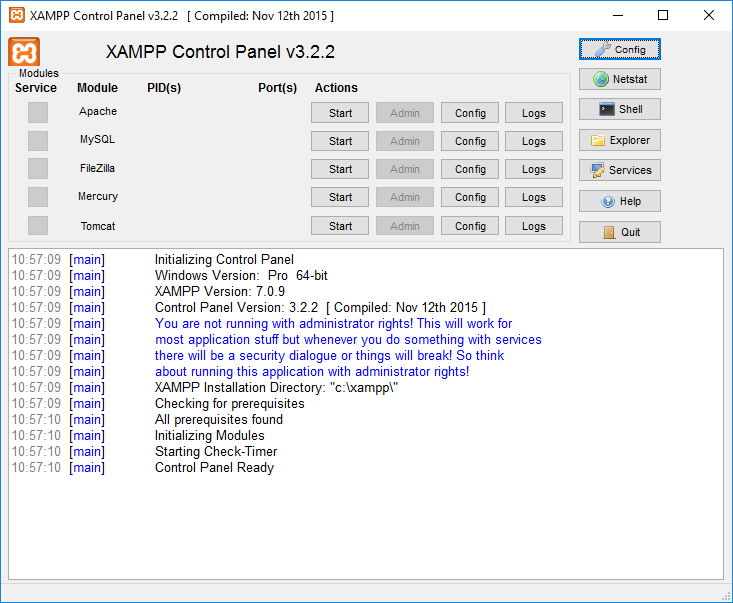
Task: Open Config for Apache row
Action: pyautogui.click(x=470, y=113)
